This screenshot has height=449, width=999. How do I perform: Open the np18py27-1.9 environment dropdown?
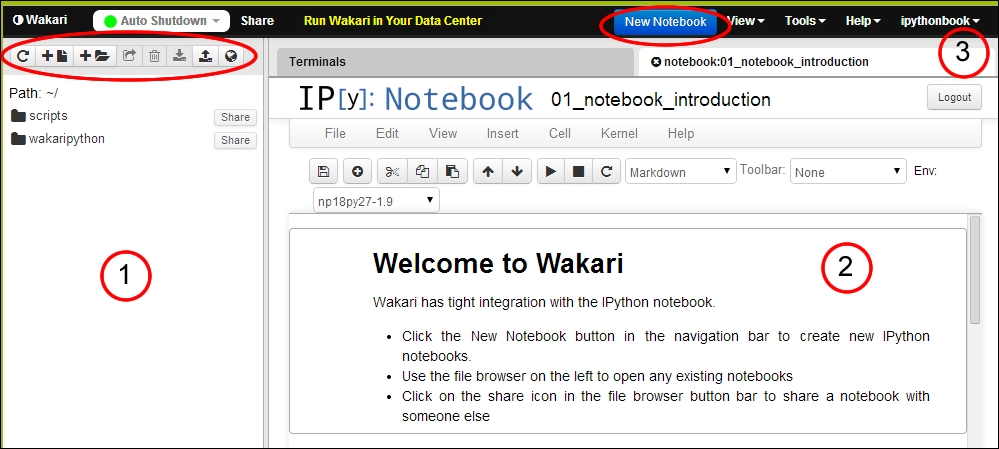point(376,201)
